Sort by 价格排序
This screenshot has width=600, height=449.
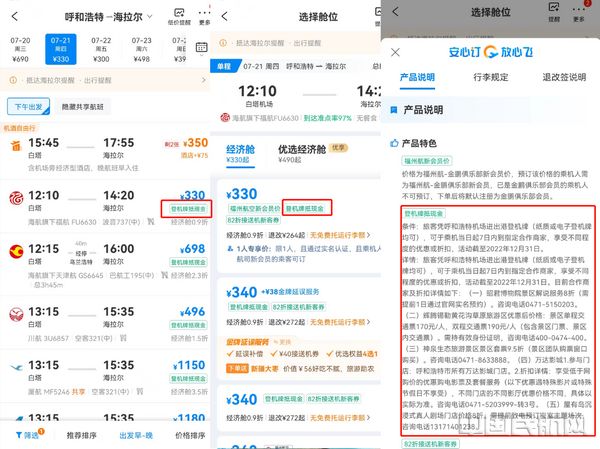pyautogui.click(x=190, y=435)
